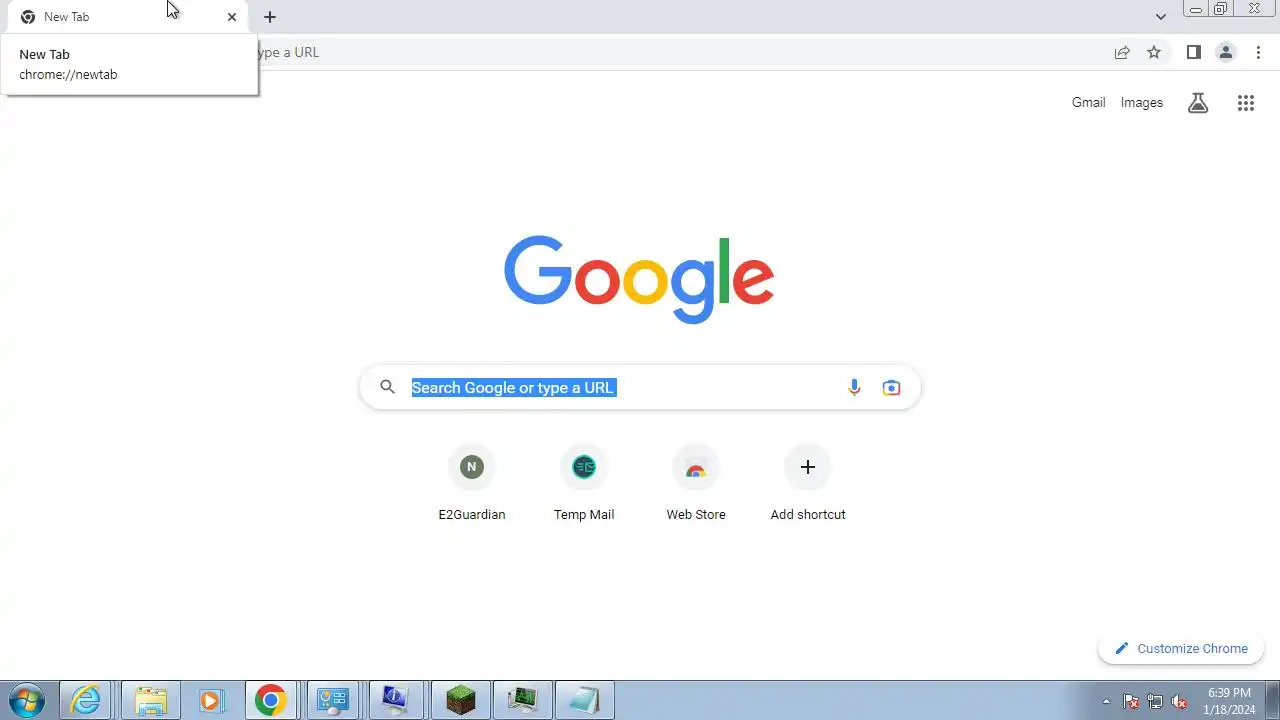
Task: Open the Minecraft grass block taskbar icon
Action: point(461,700)
